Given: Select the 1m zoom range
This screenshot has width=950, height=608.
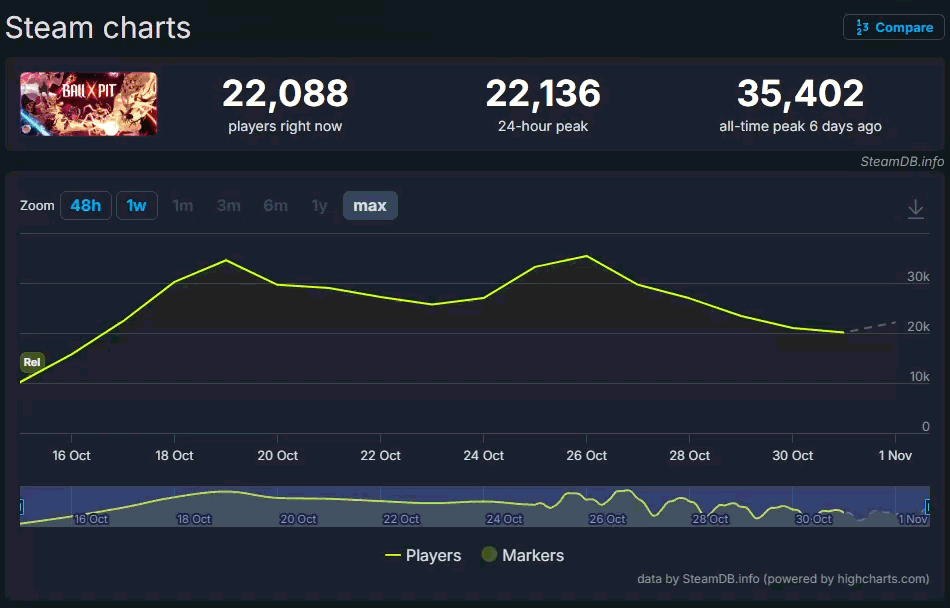Looking at the screenshot, I should pyautogui.click(x=182, y=205).
